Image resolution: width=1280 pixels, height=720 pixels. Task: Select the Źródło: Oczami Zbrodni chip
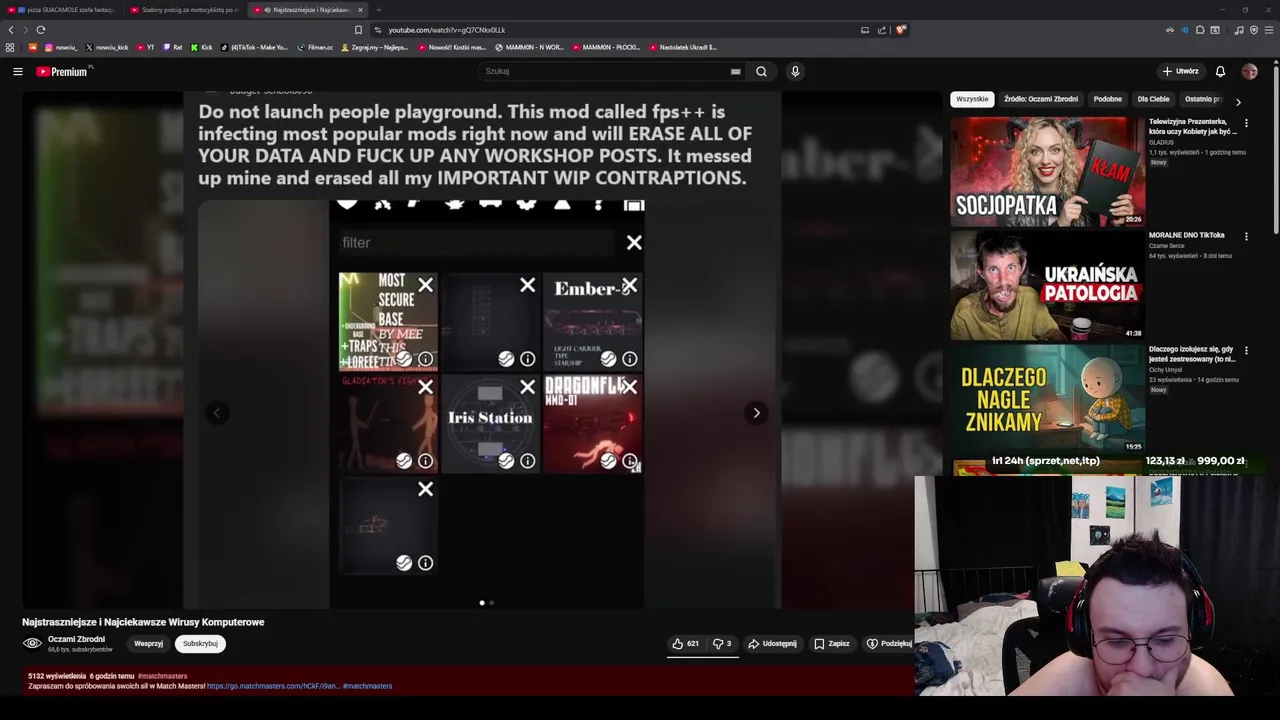coord(1041,99)
